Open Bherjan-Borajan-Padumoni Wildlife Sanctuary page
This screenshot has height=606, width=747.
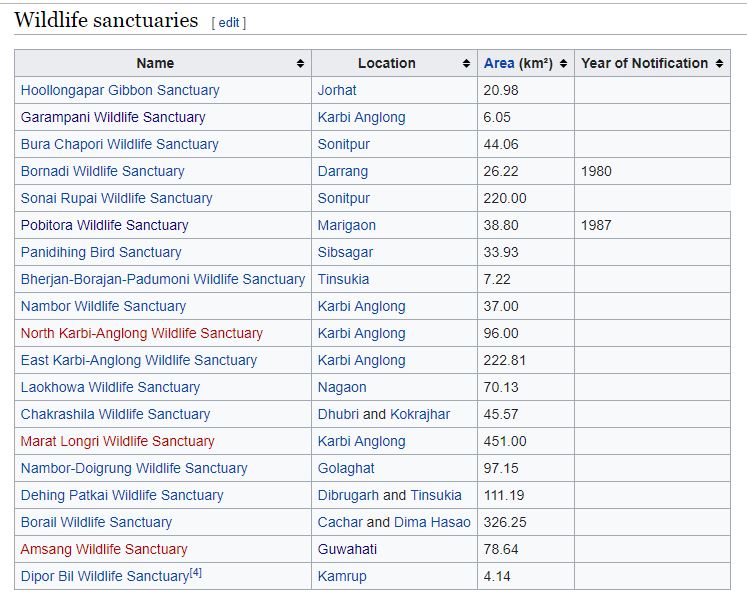click(x=162, y=279)
